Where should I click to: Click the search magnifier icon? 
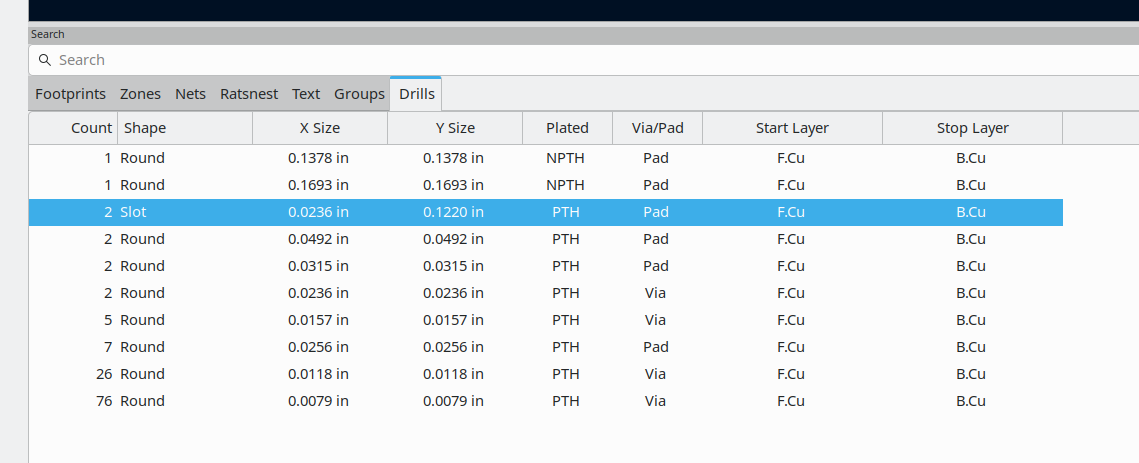45,60
